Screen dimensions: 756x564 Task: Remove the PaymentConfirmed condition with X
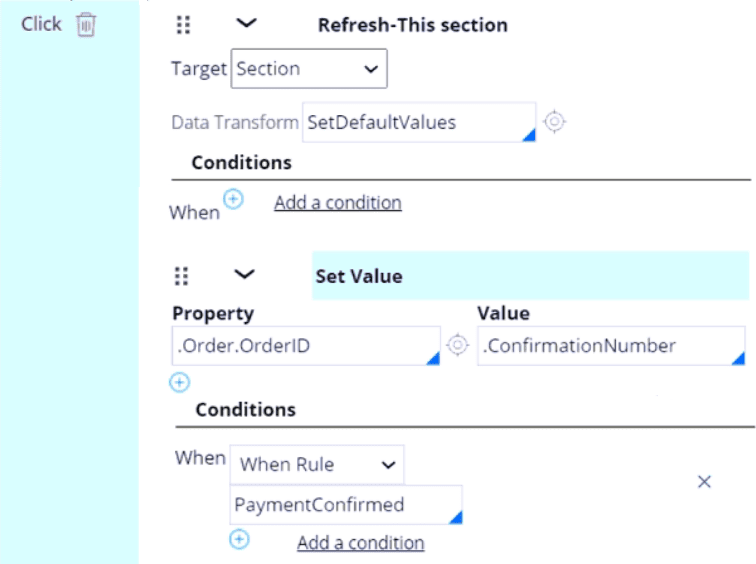[704, 482]
